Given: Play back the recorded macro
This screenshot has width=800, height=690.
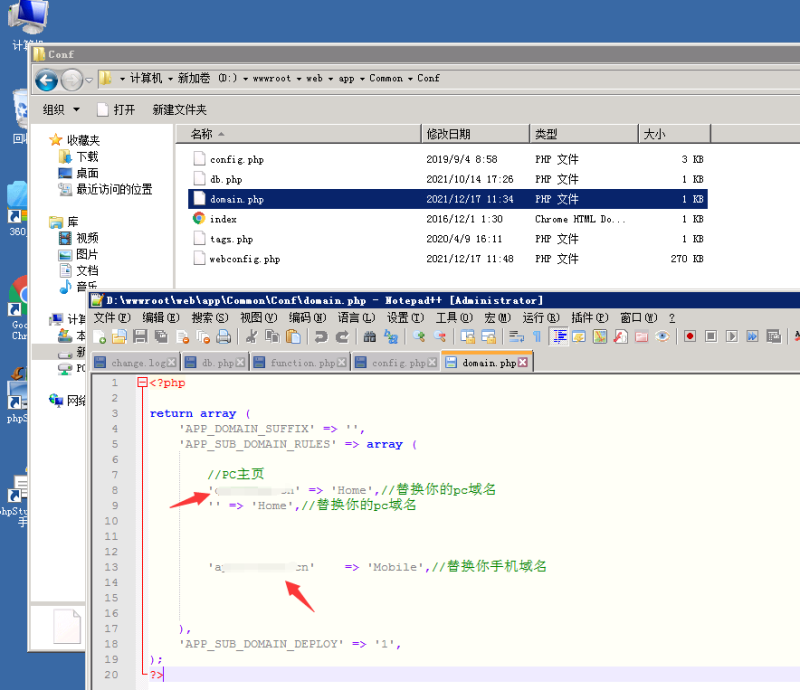Looking at the screenshot, I should click(x=732, y=337).
